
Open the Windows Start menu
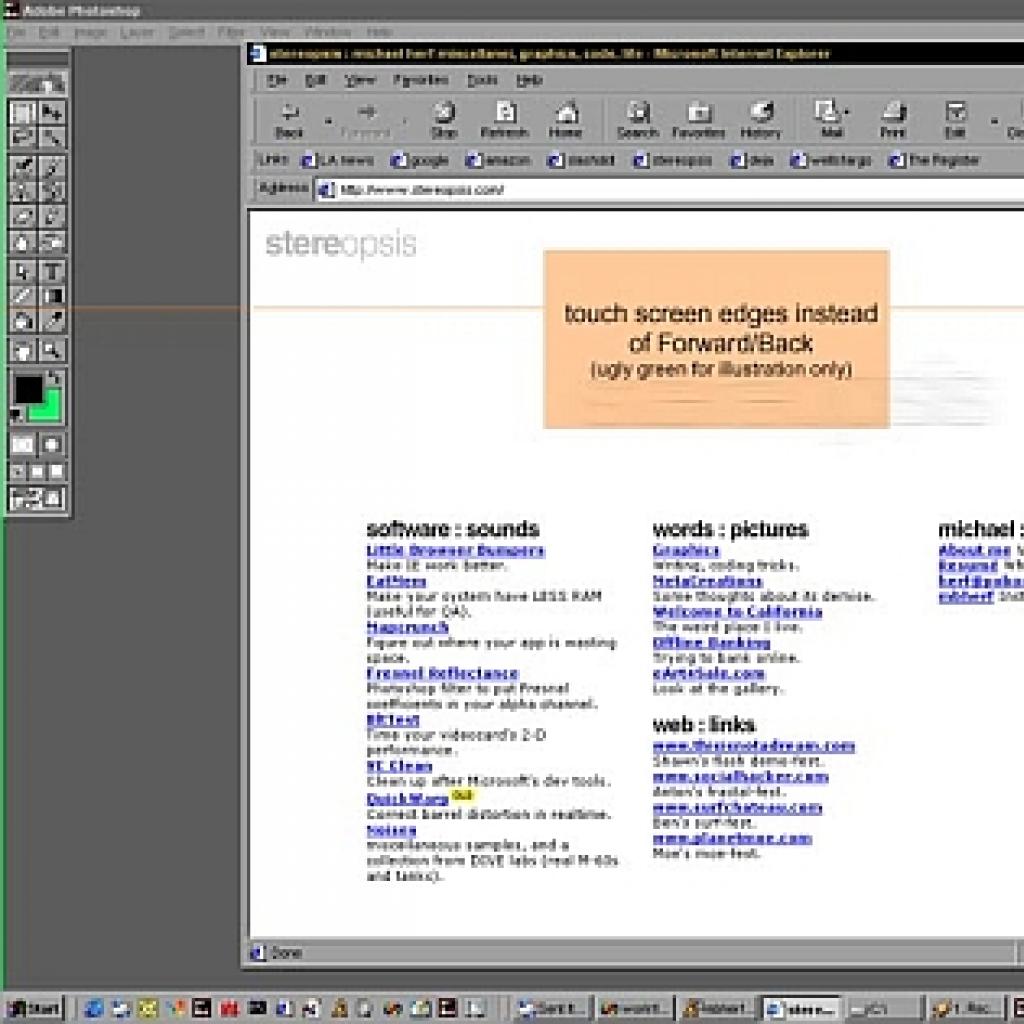coord(34,1008)
